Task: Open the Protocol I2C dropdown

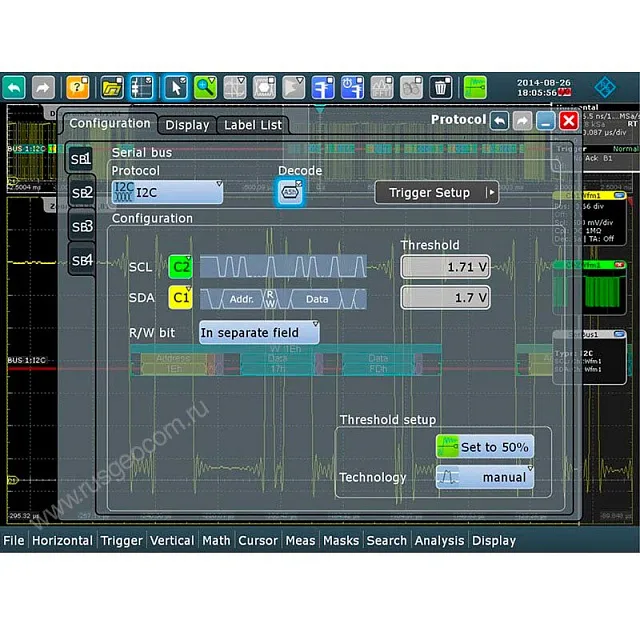Action: (167, 192)
